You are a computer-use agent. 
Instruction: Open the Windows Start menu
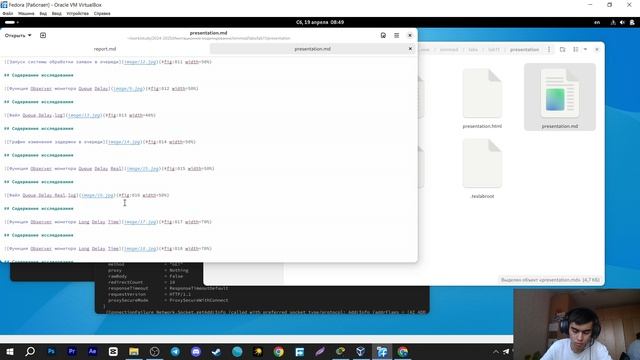tap(10, 351)
